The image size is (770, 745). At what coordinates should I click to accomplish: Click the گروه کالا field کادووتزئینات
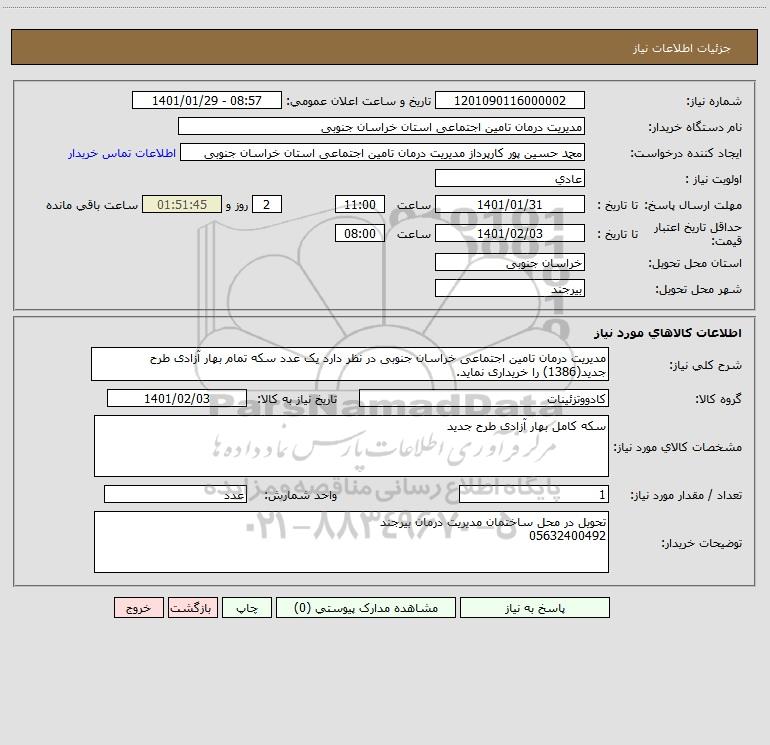coord(484,398)
